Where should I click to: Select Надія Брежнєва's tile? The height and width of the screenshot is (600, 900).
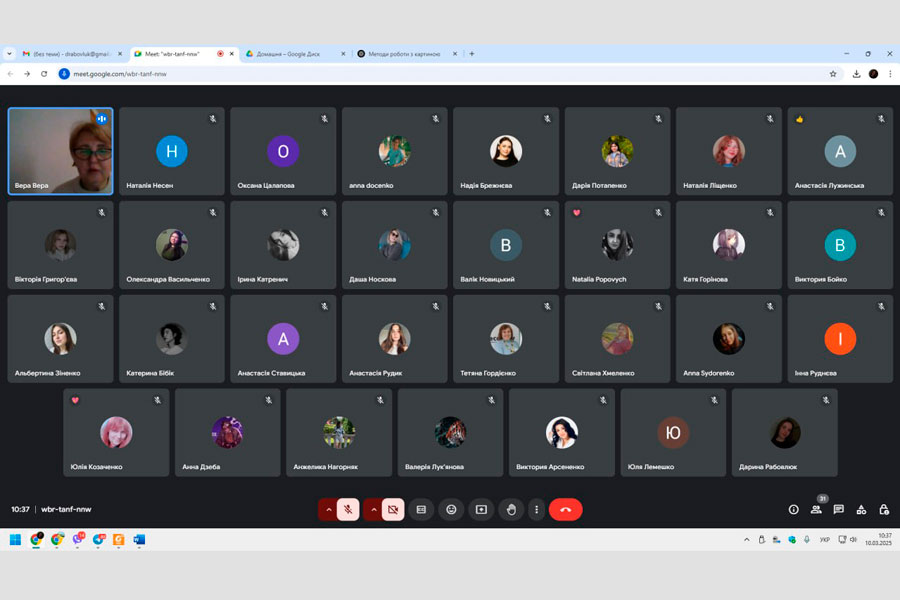point(506,151)
